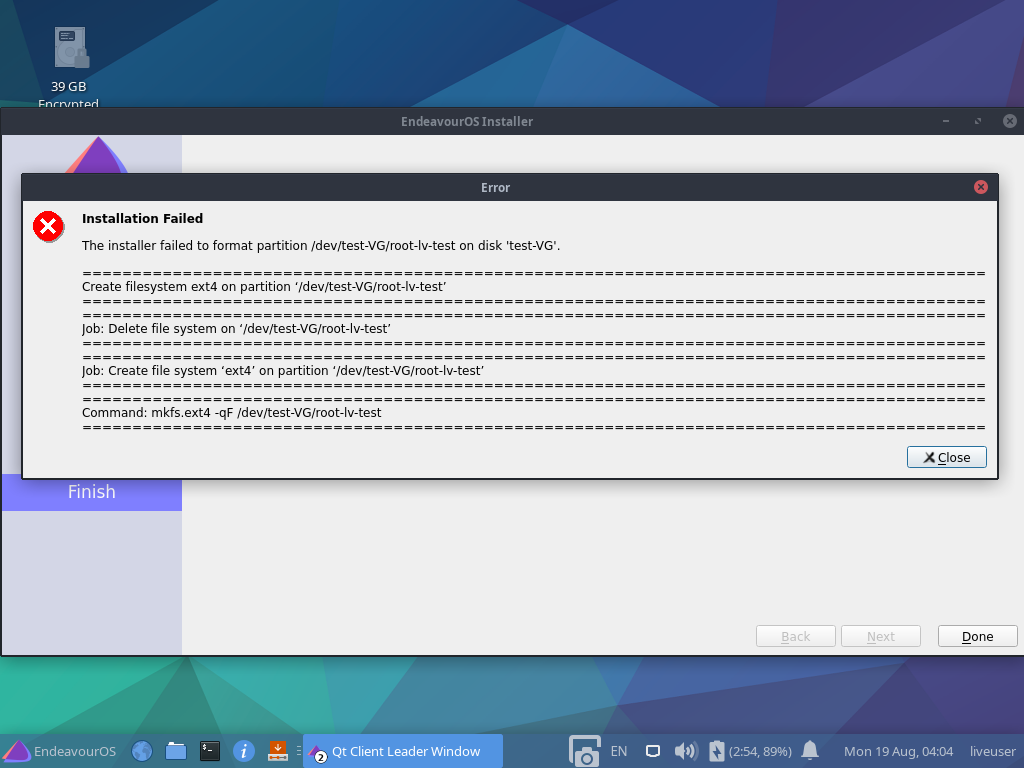Click the Done button in installer

click(x=977, y=636)
